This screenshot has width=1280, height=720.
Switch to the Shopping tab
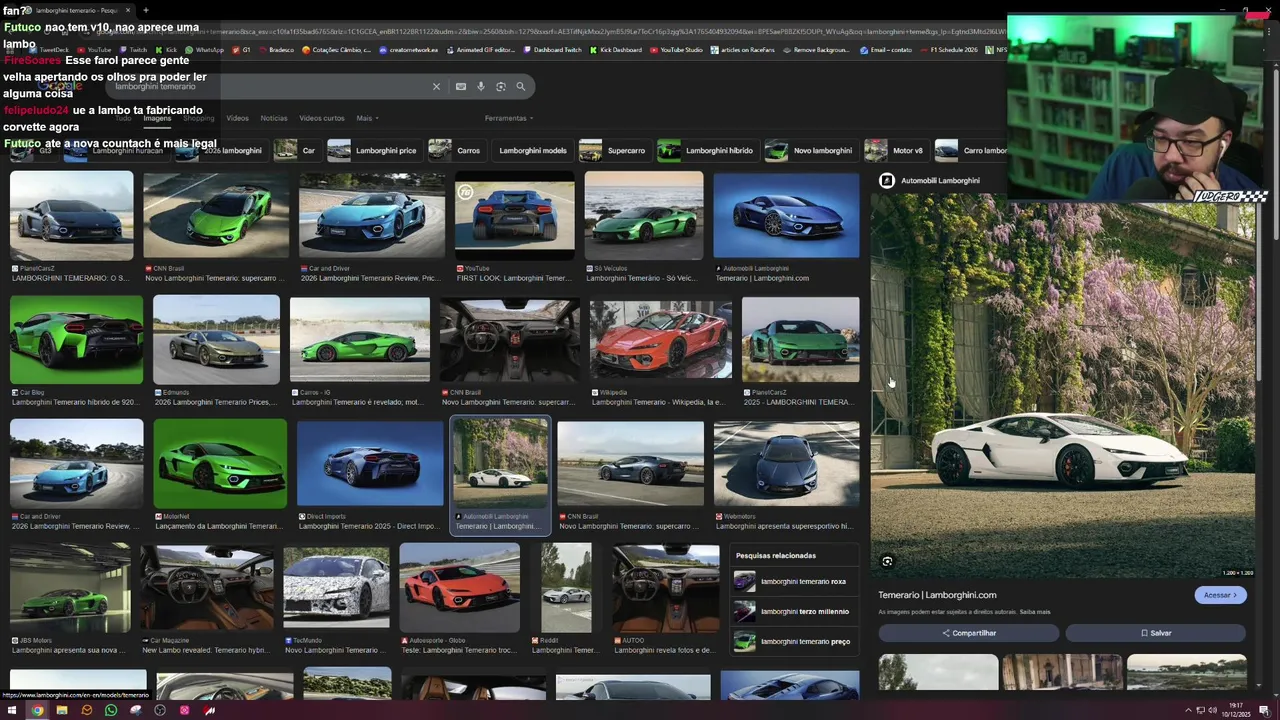click(198, 118)
